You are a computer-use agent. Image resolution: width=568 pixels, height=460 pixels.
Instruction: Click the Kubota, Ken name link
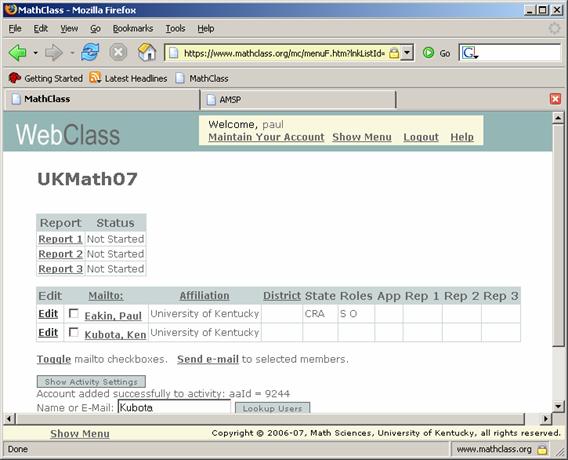coord(115,335)
